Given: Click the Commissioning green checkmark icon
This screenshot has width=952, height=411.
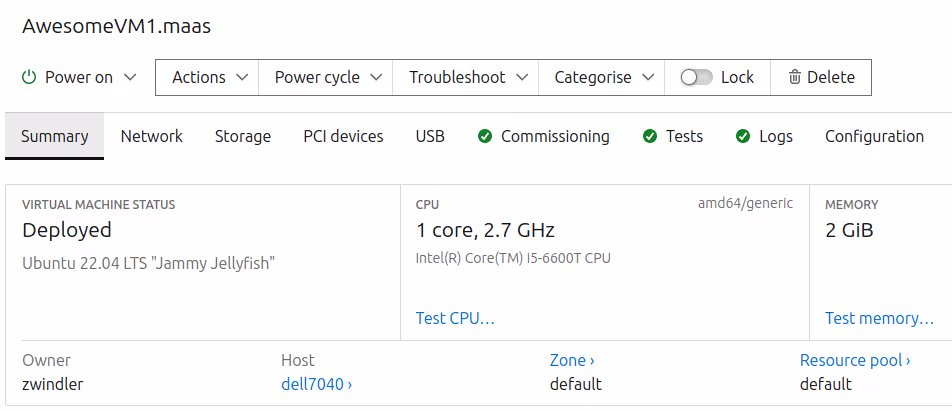Looking at the screenshot, I should pos(485,136).
